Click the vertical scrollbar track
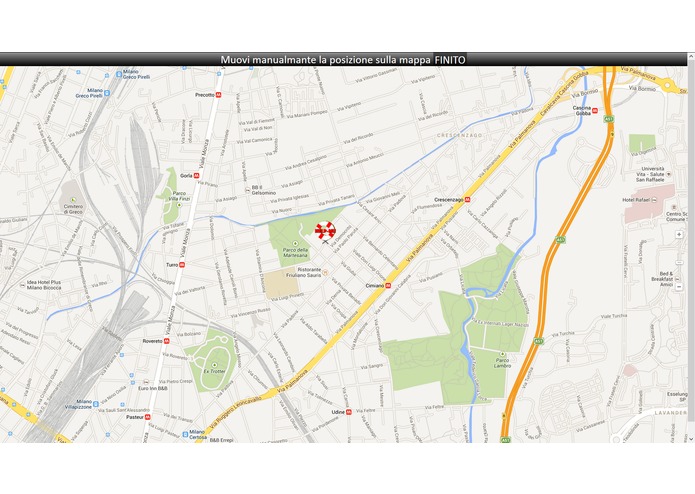Screen dimensions: 695x494 pos(691,248)
